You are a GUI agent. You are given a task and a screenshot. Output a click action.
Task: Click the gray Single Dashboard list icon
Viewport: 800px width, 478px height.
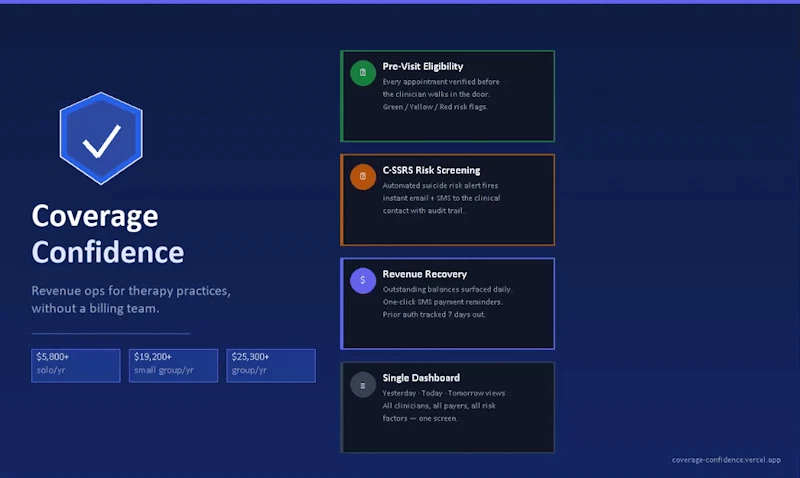click(363, 385)
